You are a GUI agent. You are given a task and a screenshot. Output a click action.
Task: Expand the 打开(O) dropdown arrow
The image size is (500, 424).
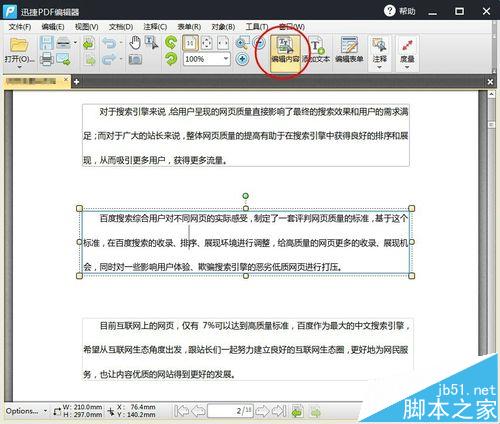coord(19,67)
